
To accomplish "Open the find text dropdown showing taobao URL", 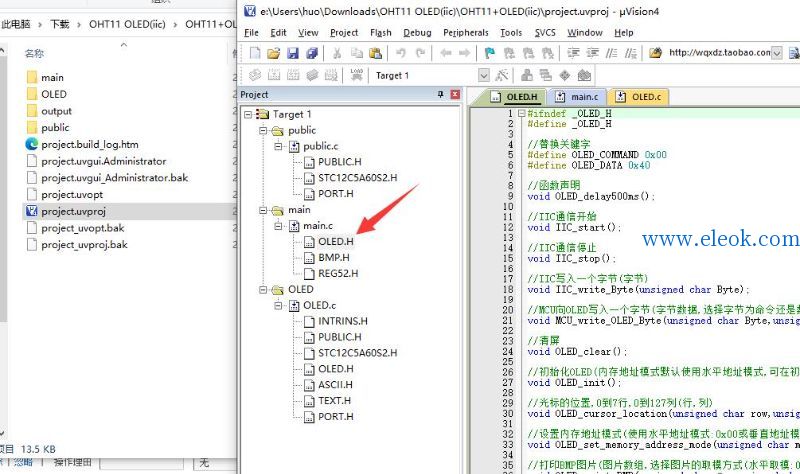I will (777, 53).
